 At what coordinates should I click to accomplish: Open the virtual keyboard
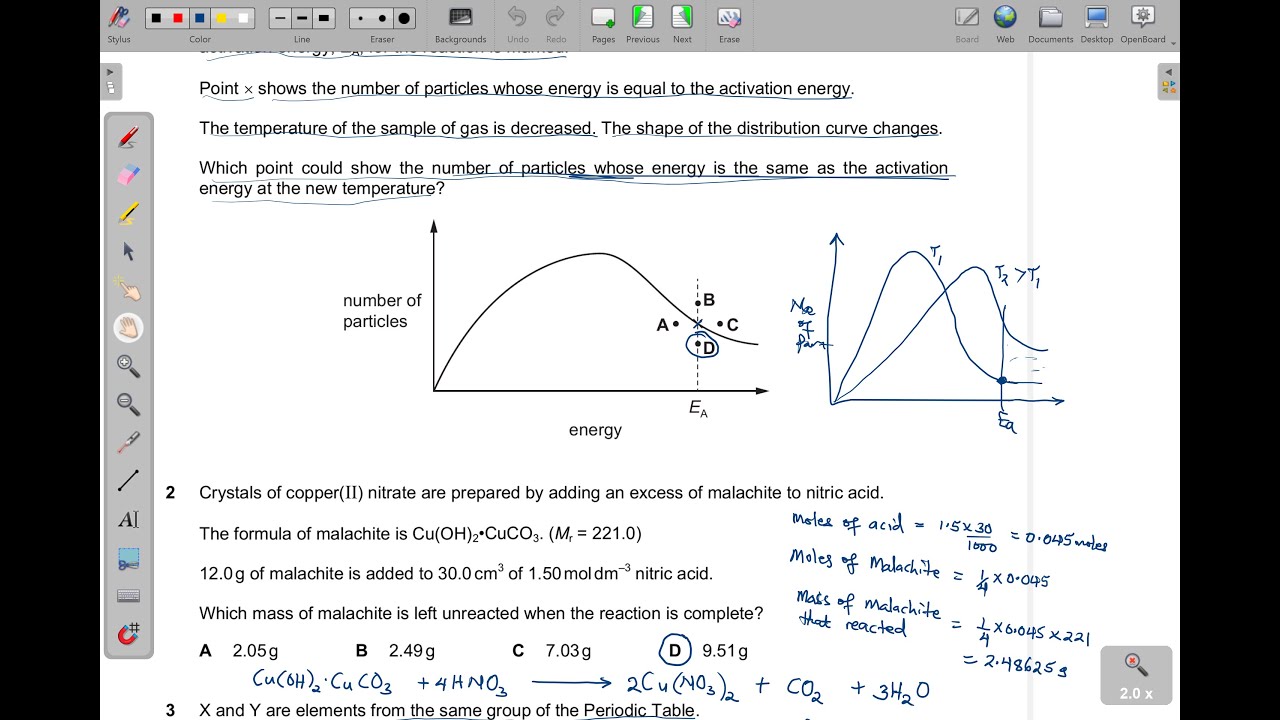pos(128,596)
